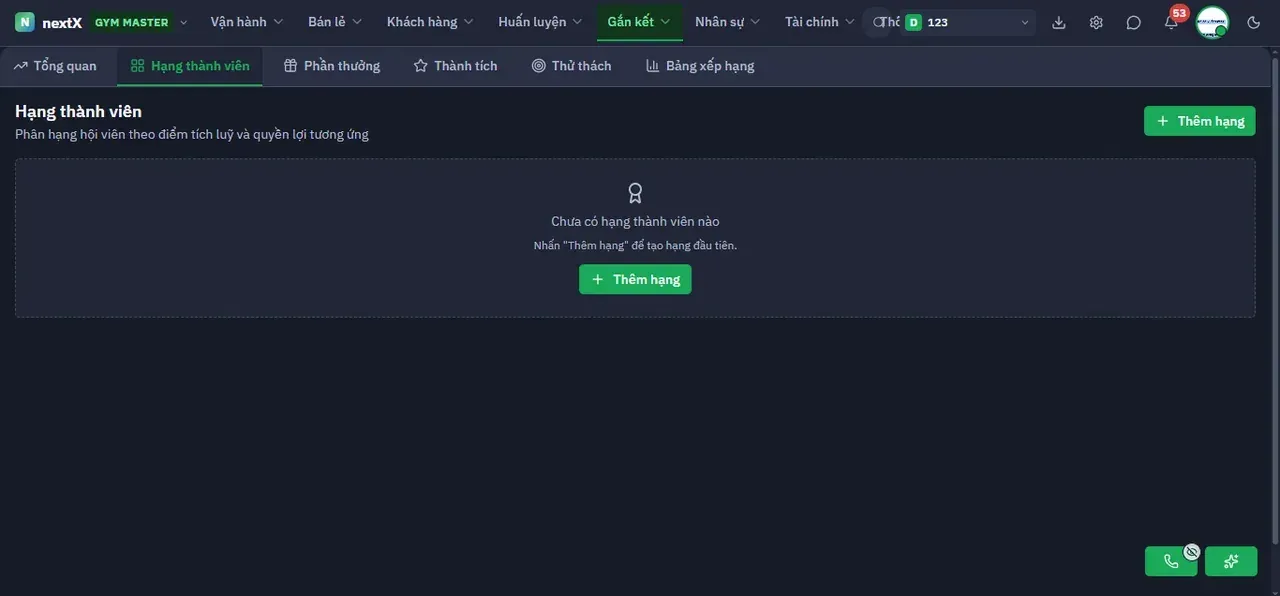Expand the Bán lẻ menu

pyautogui.click(x=335, y=22)
